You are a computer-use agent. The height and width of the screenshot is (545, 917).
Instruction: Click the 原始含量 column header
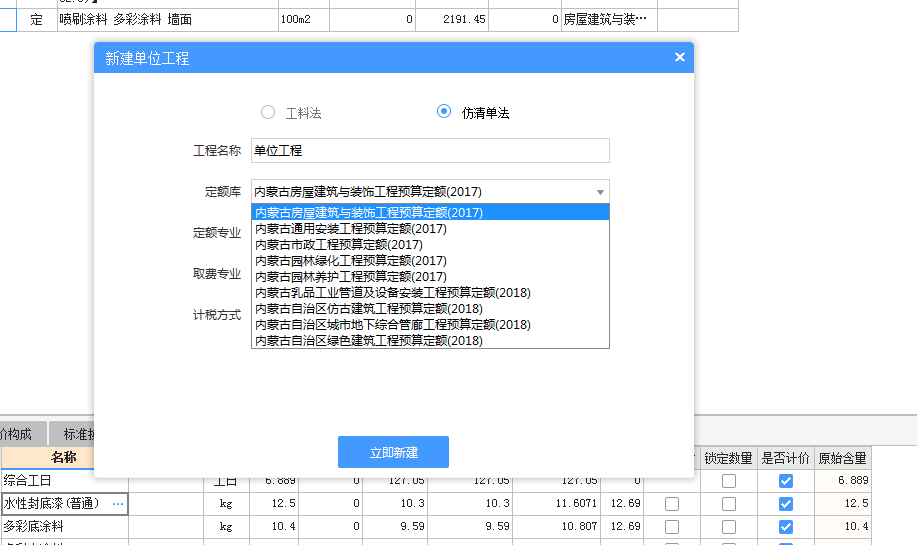[842, 458]
